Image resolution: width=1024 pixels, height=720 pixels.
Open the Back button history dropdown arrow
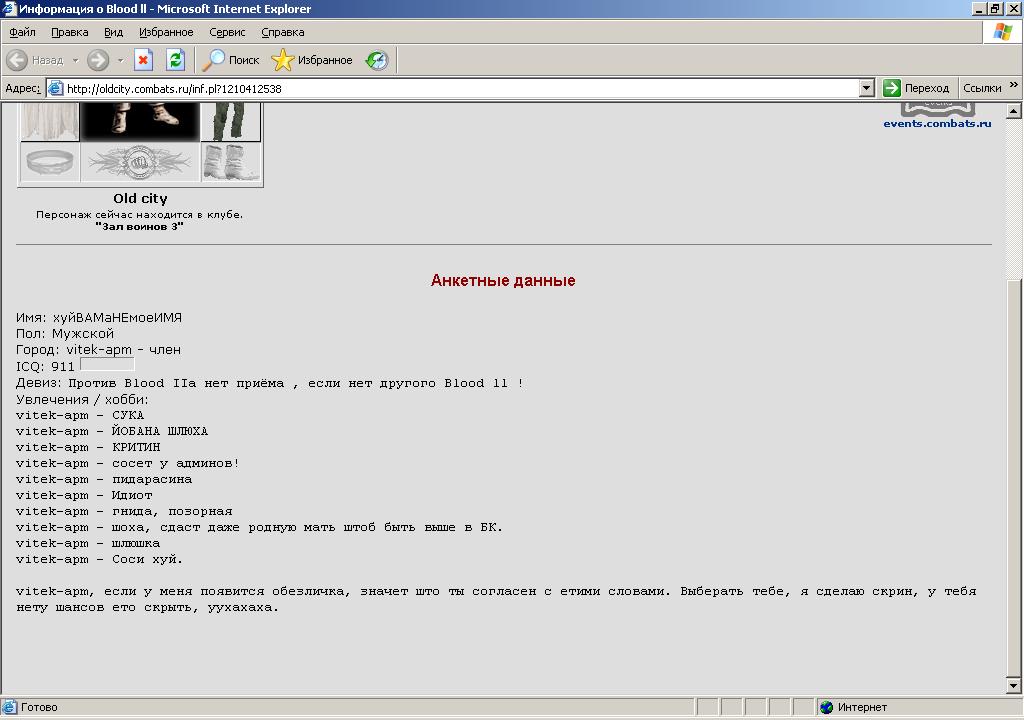tap(75, 60)
